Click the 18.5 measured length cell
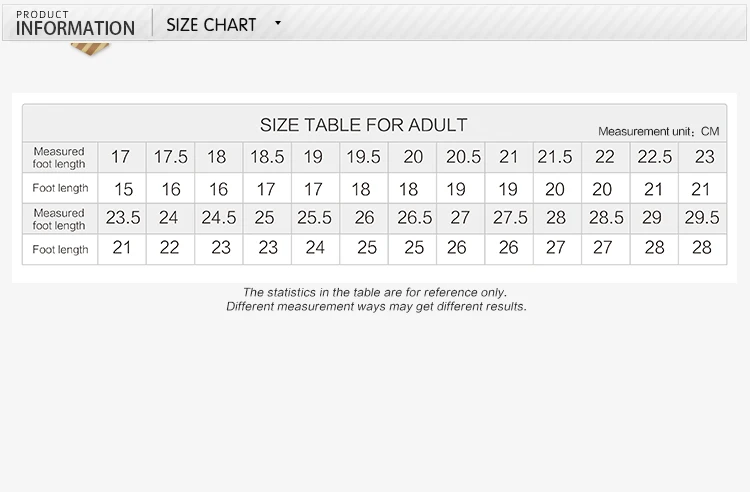 point(267,157)
